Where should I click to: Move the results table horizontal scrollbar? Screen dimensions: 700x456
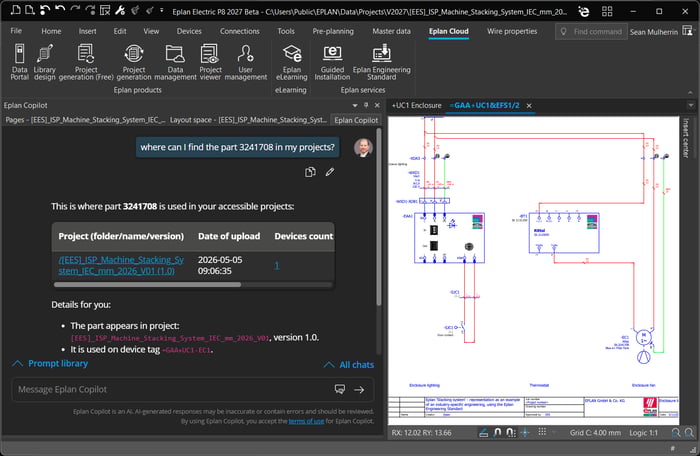point(147,284)
